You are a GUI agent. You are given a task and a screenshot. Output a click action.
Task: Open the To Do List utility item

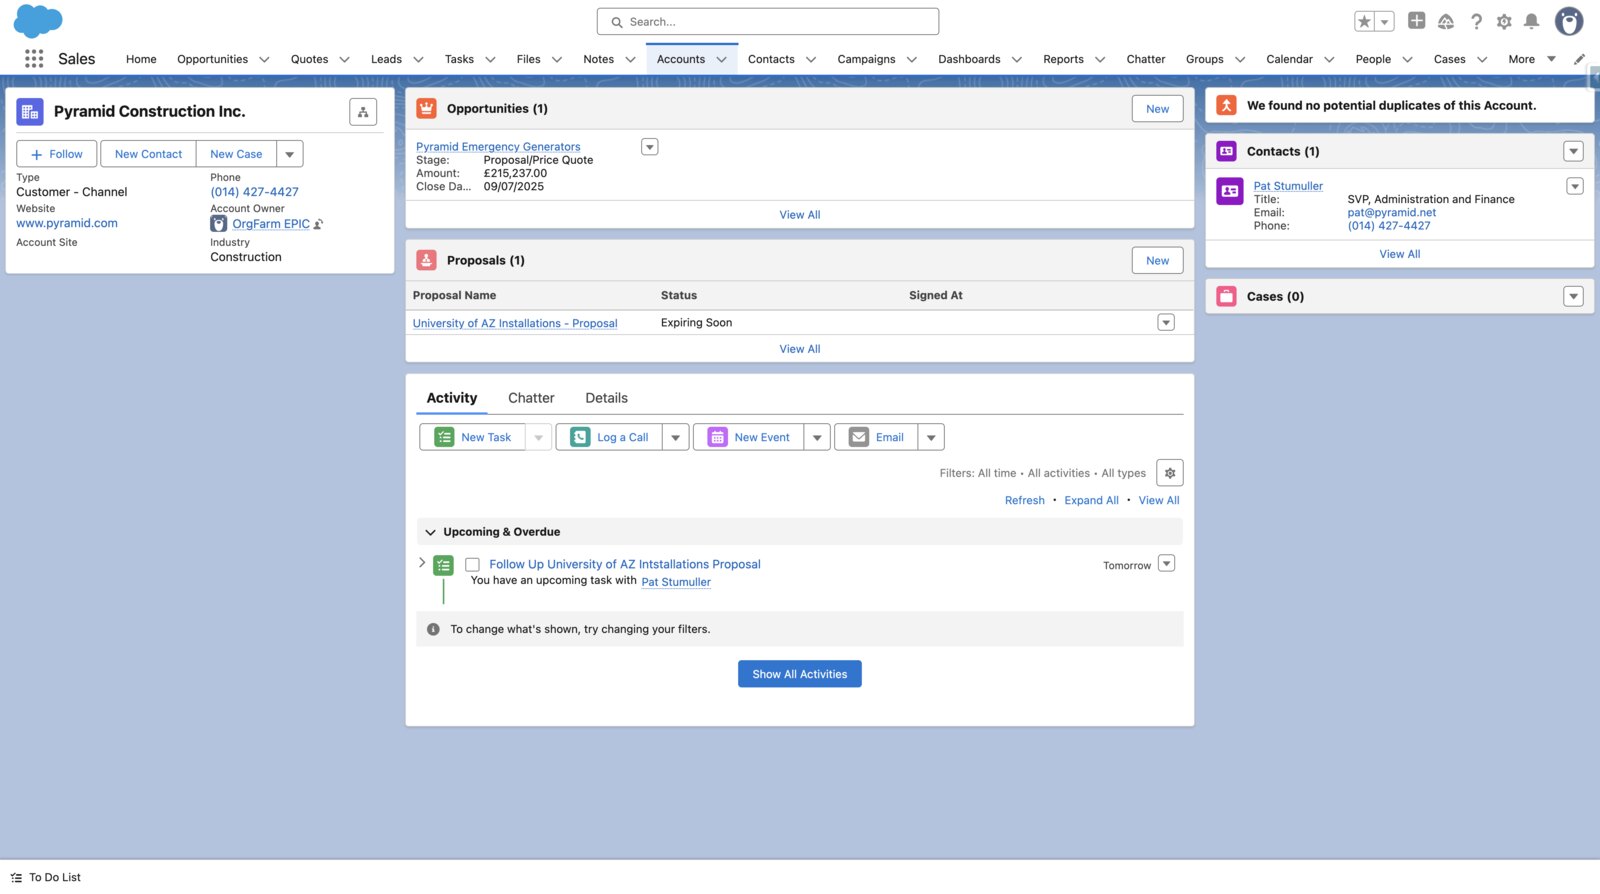pyautogui.click(x=46, y=877)
